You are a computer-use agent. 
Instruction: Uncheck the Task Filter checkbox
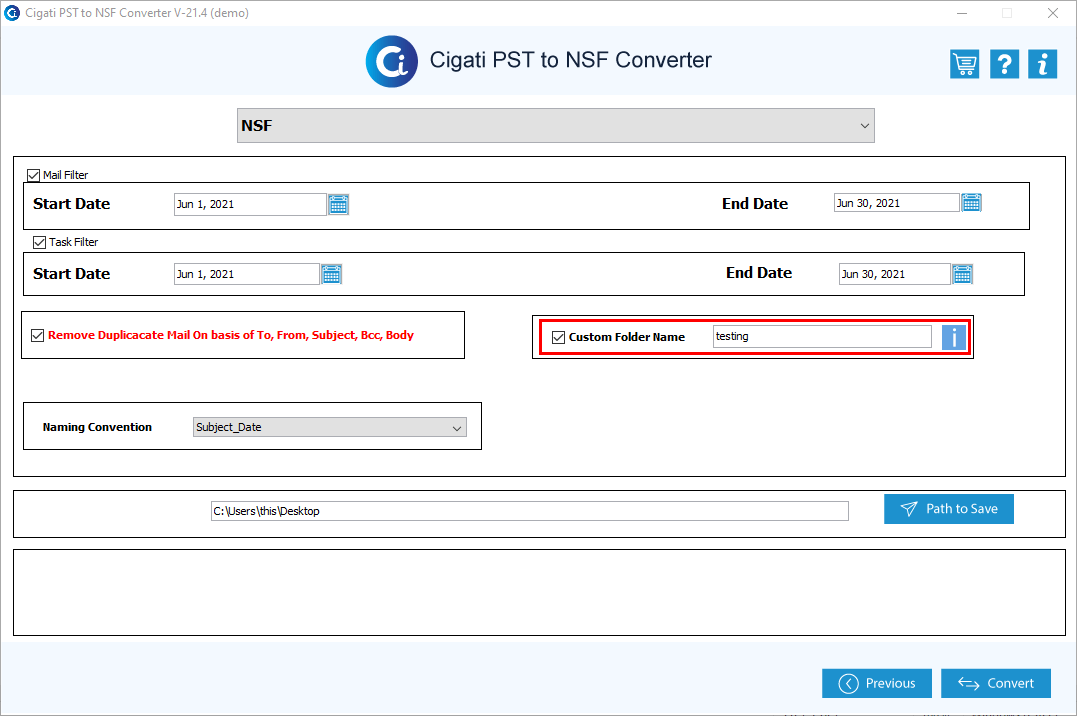pyautogui.click(x=39, y=242)
